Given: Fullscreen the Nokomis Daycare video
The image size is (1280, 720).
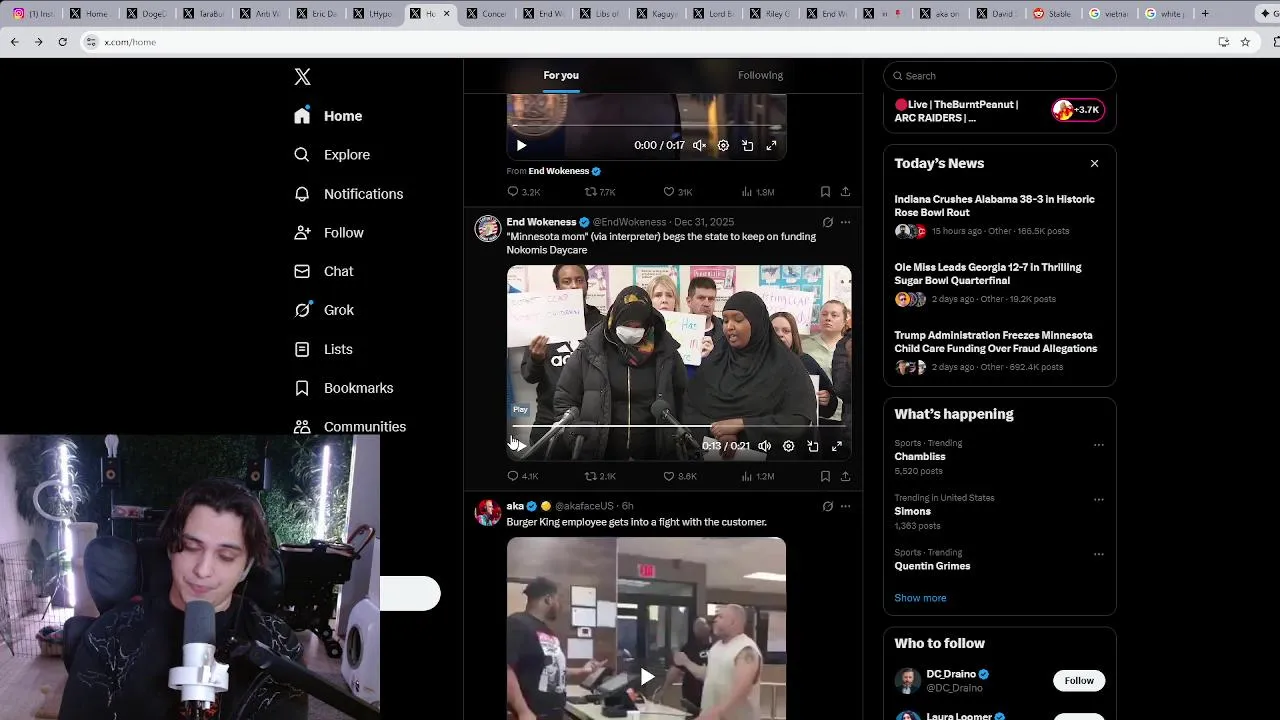Looking at the screenshot, I should [x=837, y=446].
